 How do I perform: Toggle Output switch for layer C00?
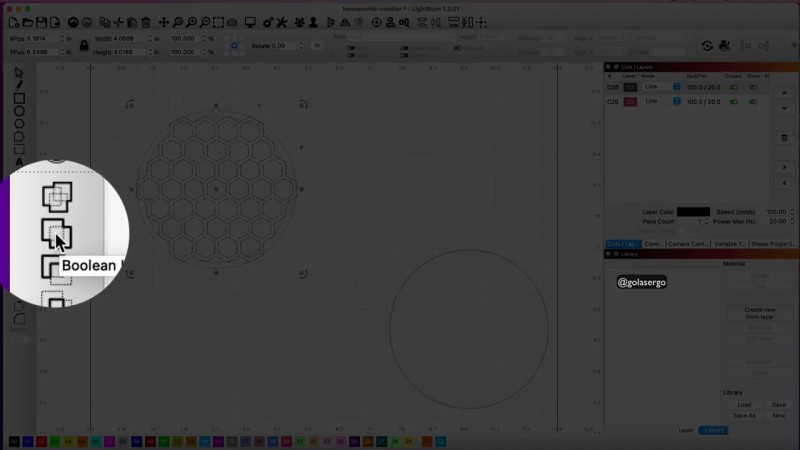[735, 87]
